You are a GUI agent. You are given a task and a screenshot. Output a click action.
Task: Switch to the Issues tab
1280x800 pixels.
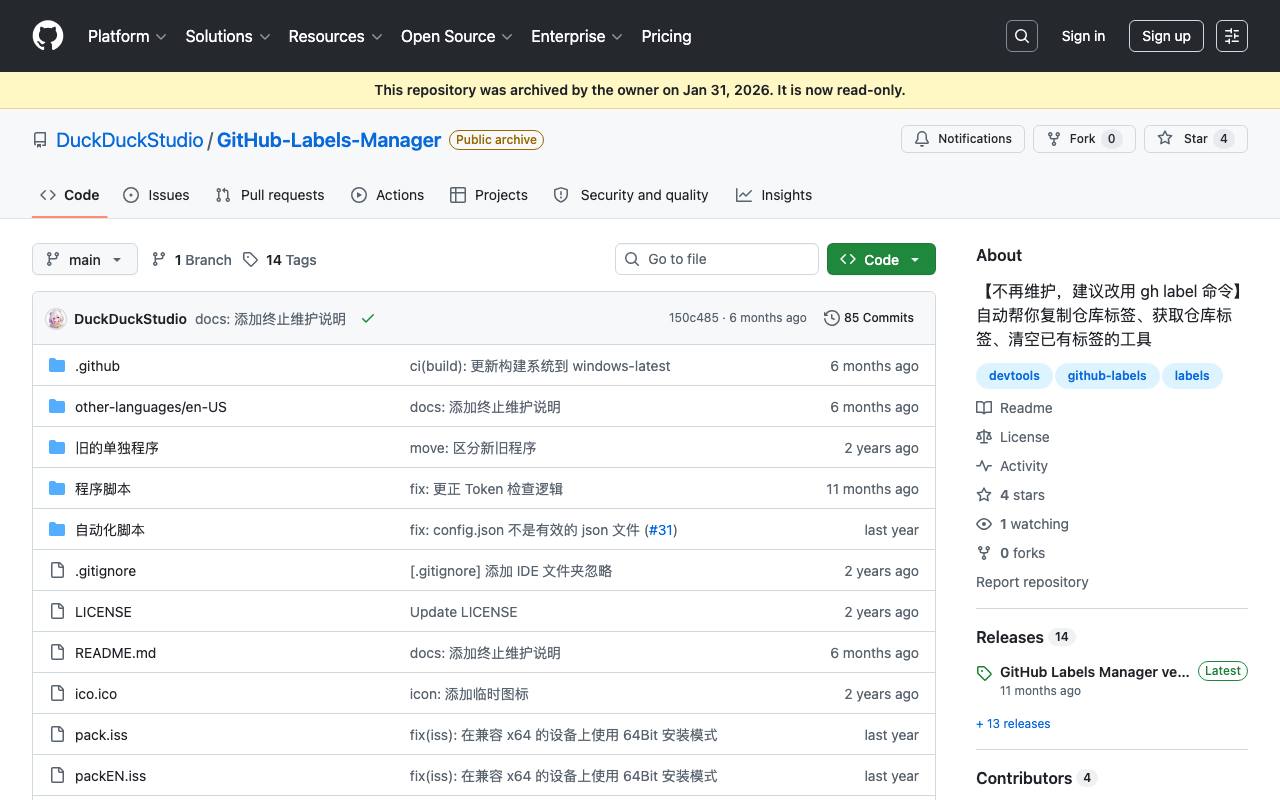156,195
